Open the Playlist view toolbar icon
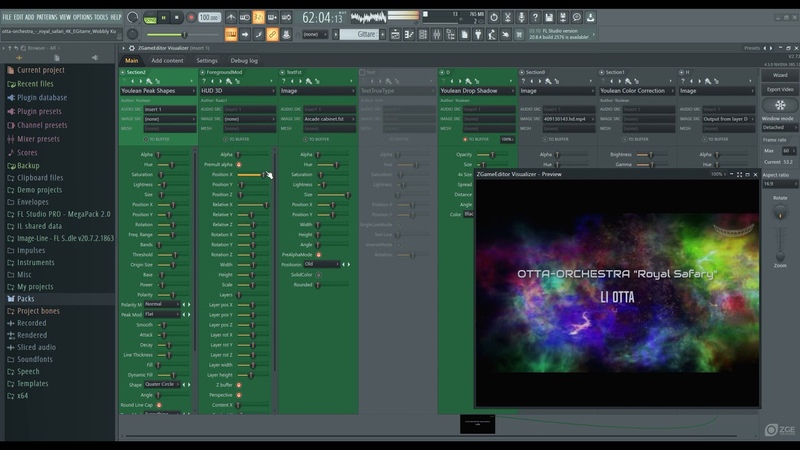This screenshot has width=800, height=450. (395, 34)
